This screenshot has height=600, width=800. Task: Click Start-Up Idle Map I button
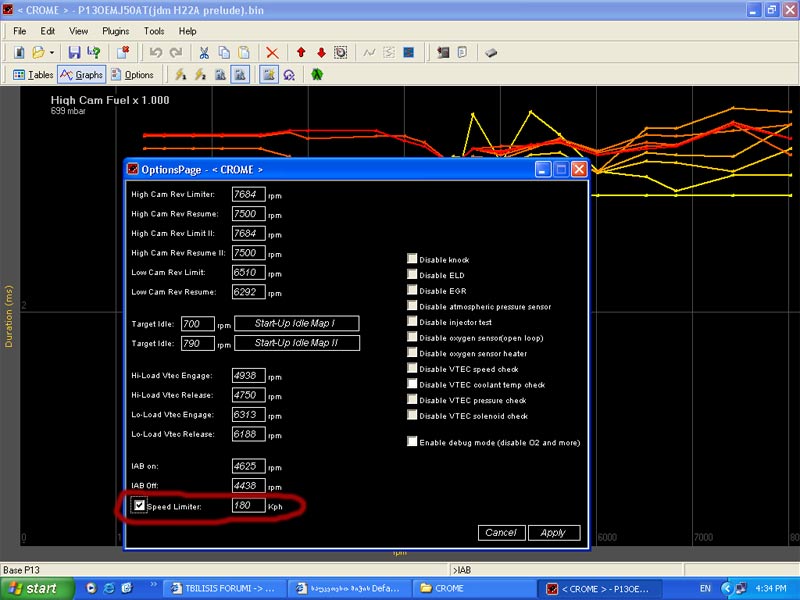[x=296, y=323]
